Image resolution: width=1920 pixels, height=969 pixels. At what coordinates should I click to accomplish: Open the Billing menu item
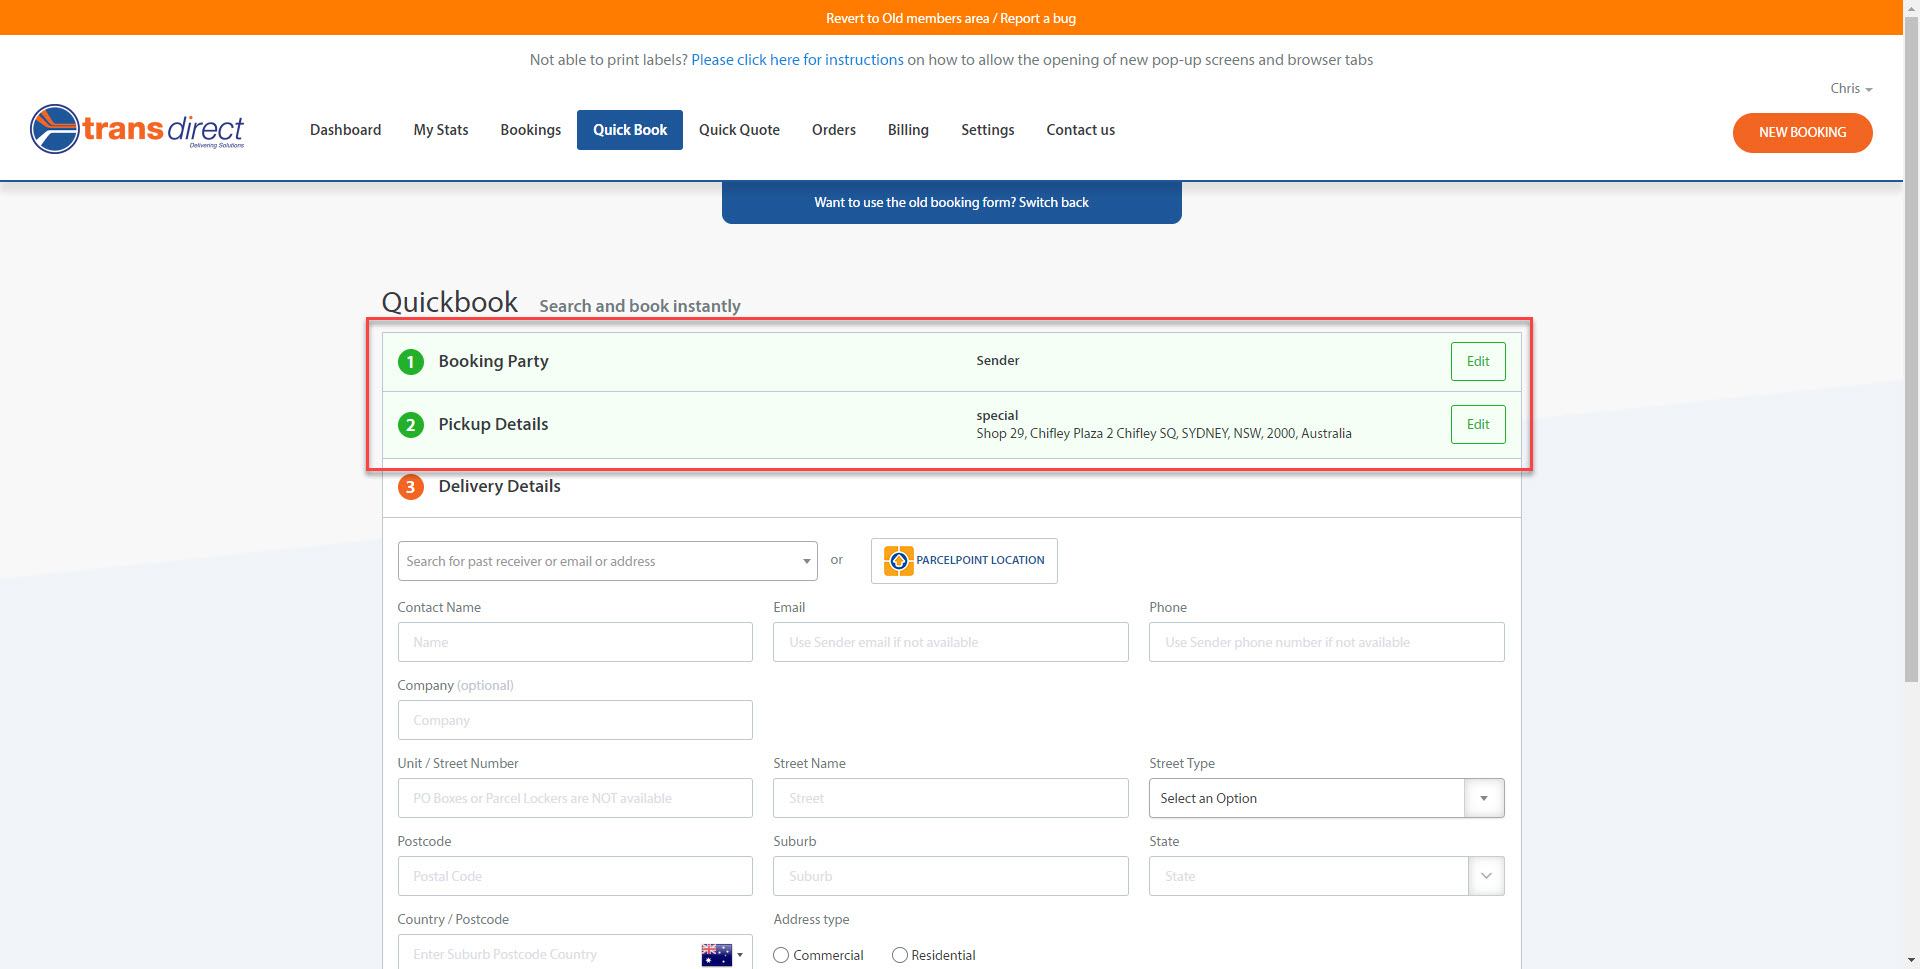(907, 129)
